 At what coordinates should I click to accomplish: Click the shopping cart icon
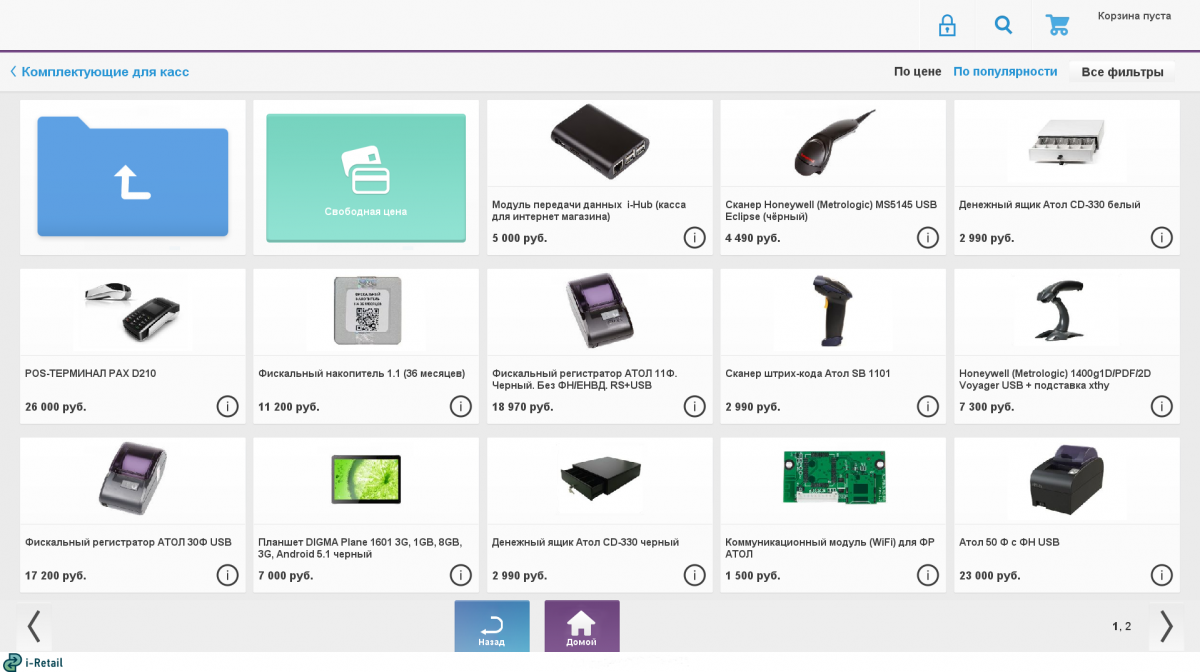1058,25
